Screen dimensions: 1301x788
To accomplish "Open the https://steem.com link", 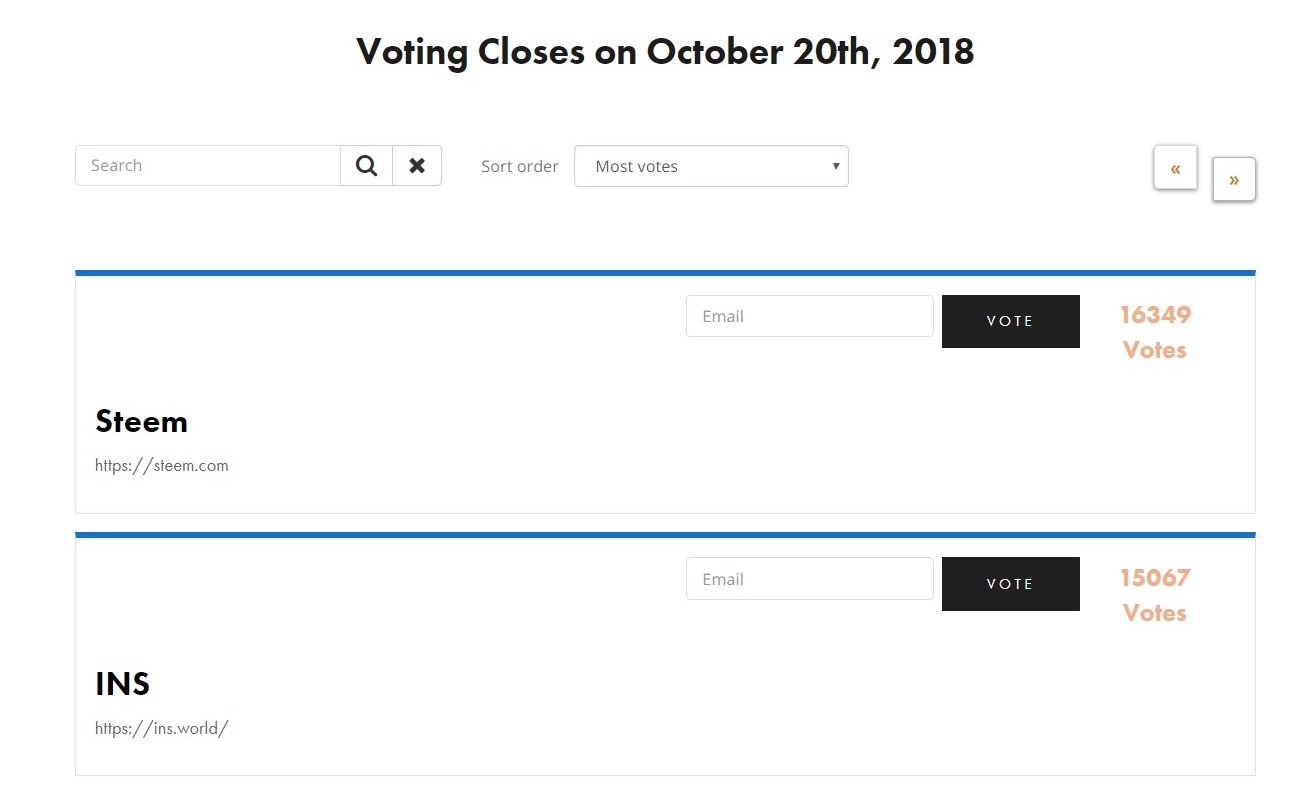I will pos(162,465).
